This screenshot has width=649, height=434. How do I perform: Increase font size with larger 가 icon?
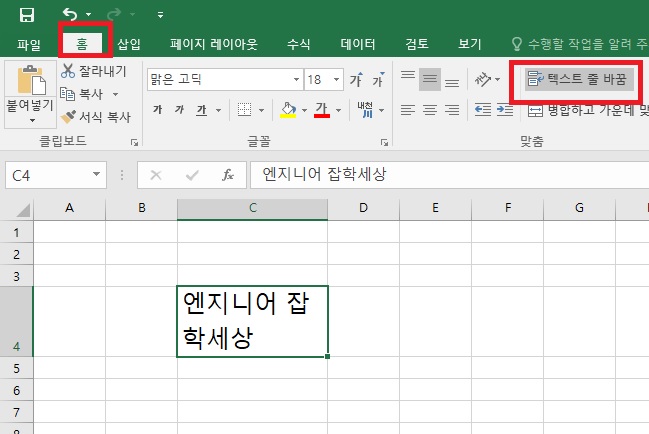coord(356,79)
